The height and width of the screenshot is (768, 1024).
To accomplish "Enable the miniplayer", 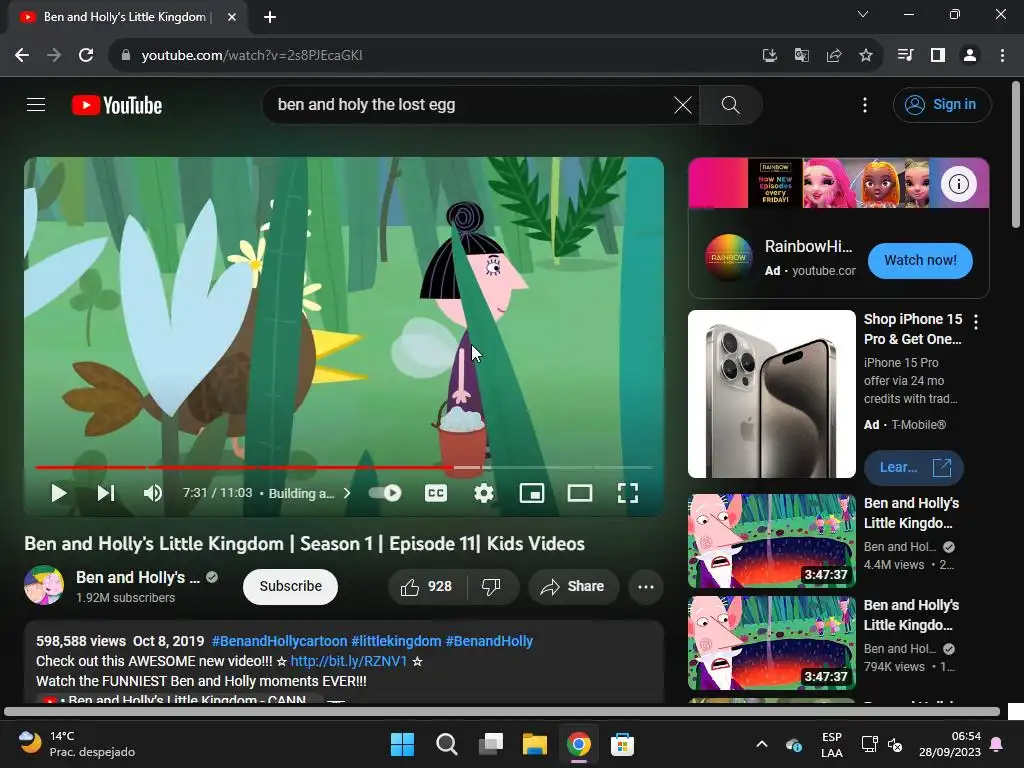I will coord(532,493).
